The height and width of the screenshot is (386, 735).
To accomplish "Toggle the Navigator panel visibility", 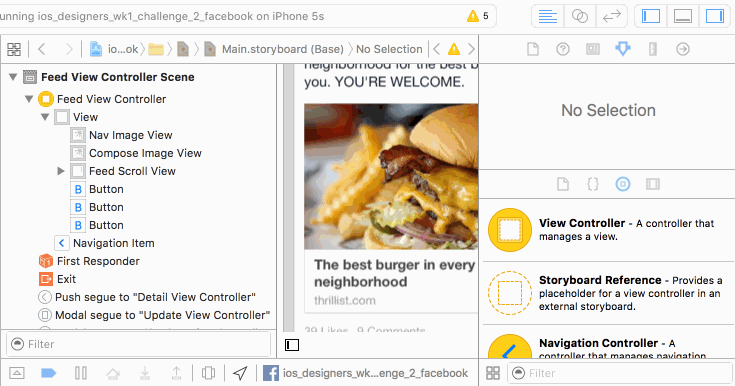I will (x=651, y=16).
